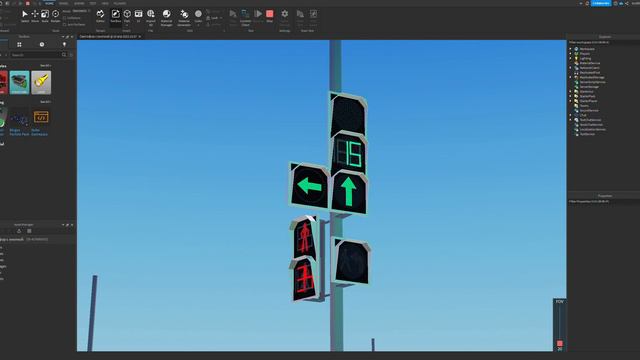Switch to the MODEL ribbon tab
The height and width of the screenshot is (360, 640).
click(64, 3)
